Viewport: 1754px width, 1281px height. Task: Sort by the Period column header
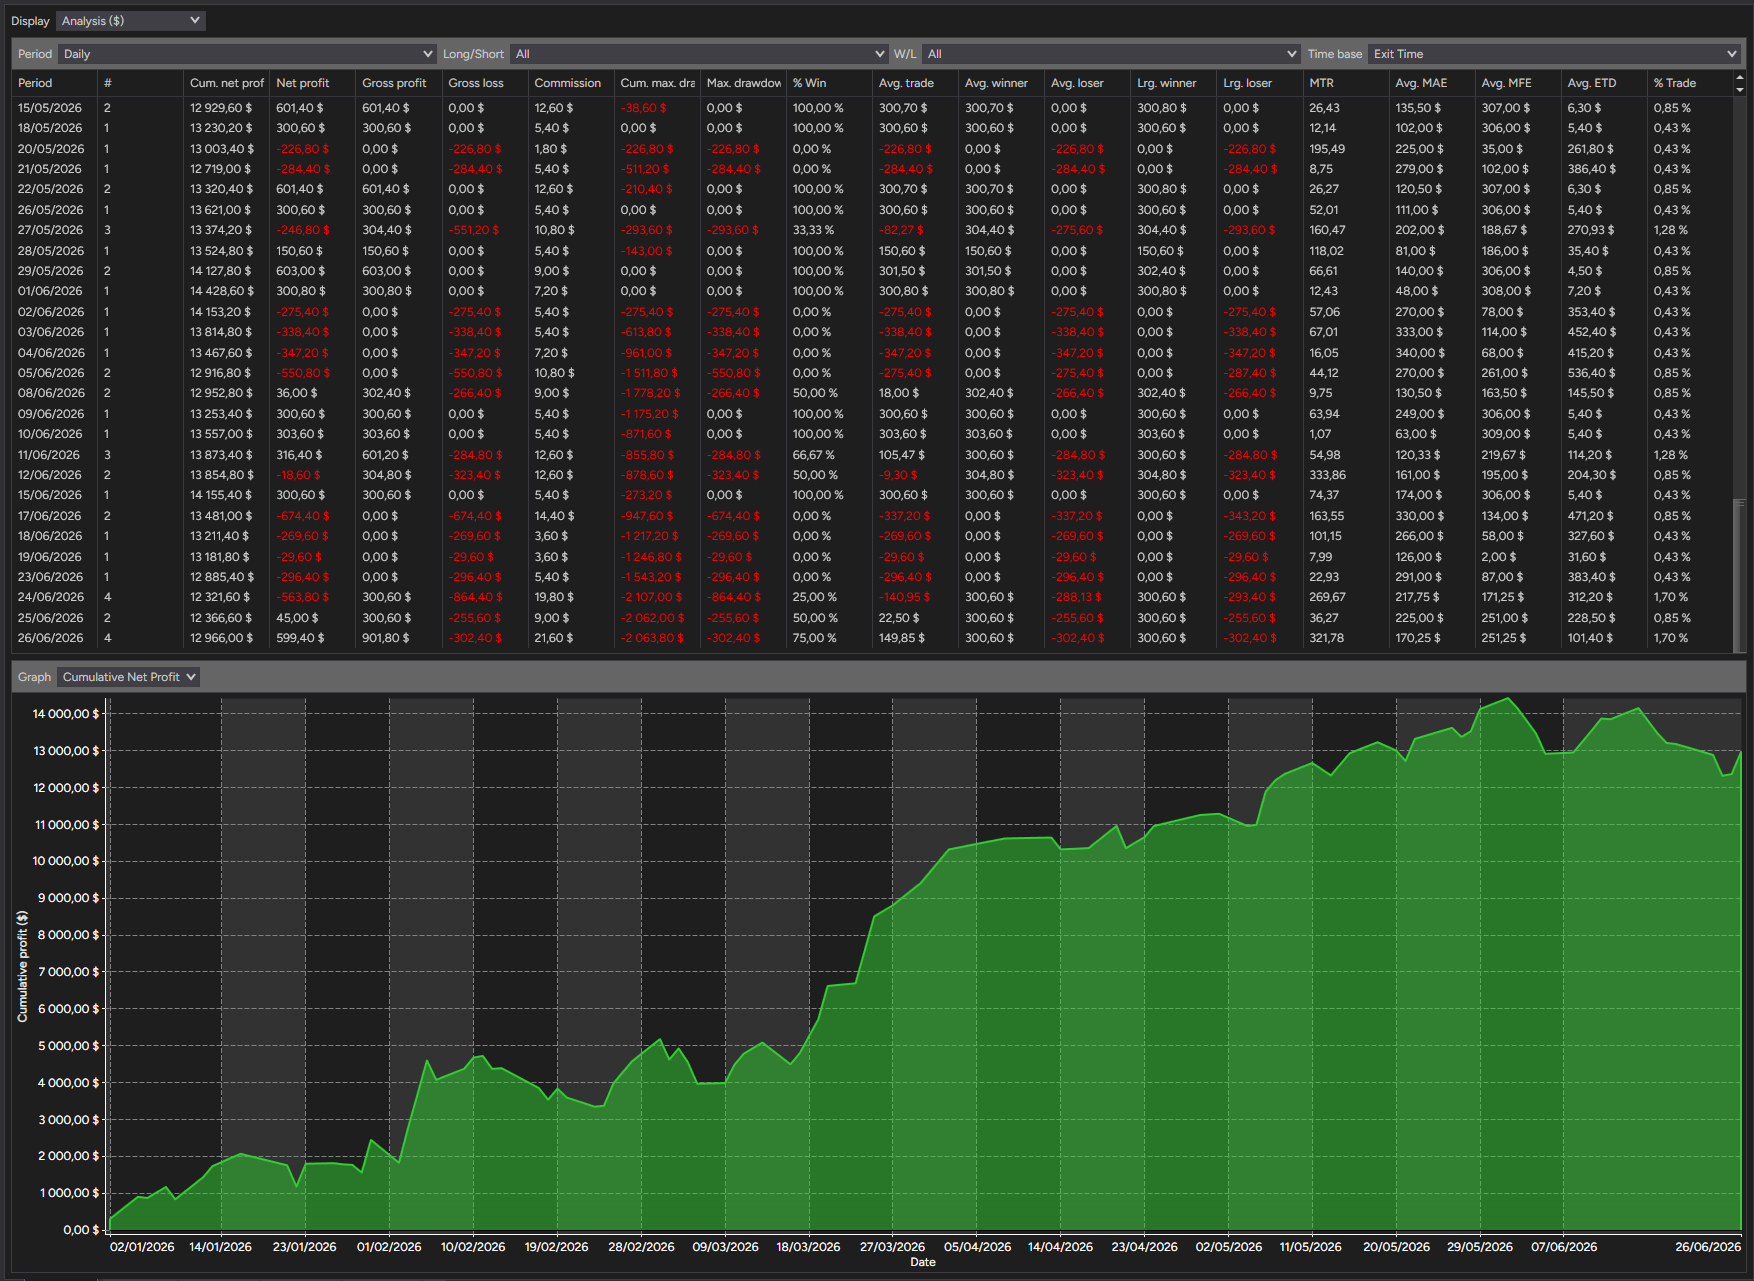coord(54,83)
